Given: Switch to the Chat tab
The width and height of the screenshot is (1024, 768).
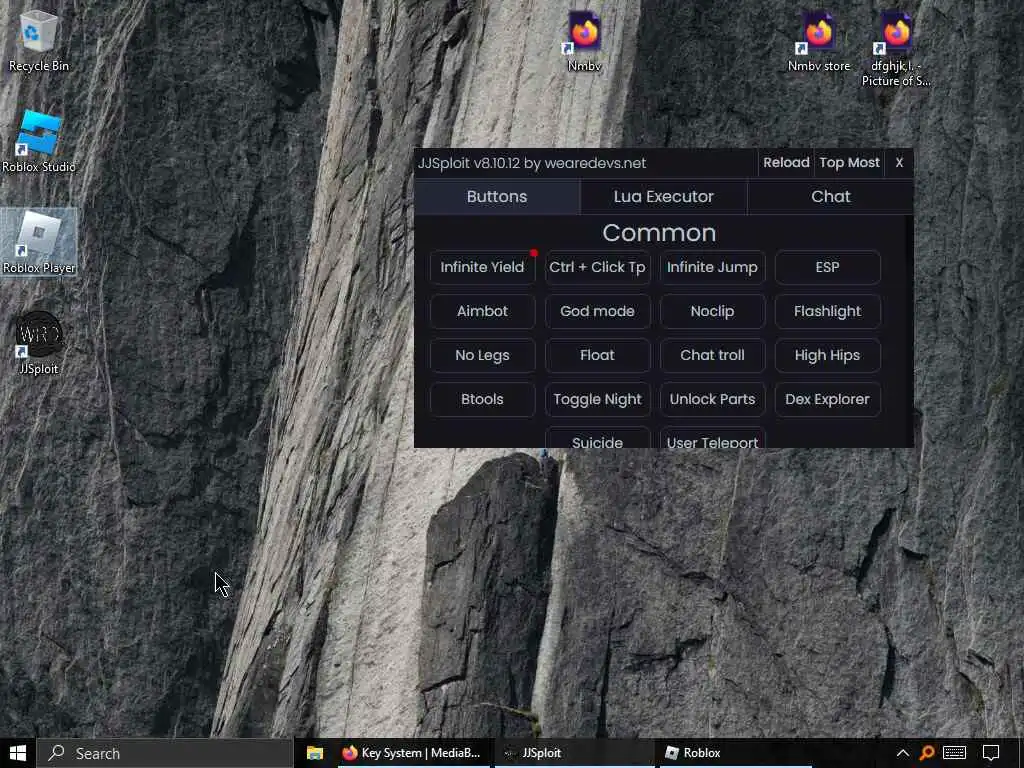Looking at the screenshot, I should [831, 197].
